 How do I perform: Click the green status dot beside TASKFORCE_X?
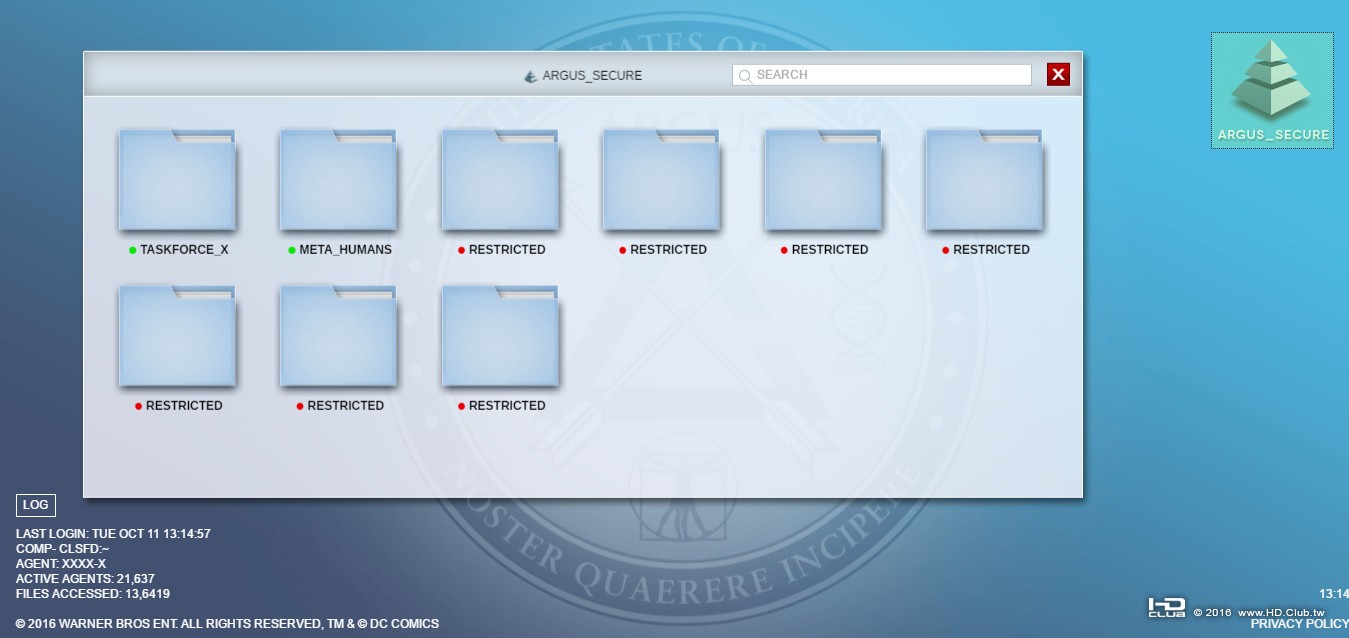coord(132,250)
